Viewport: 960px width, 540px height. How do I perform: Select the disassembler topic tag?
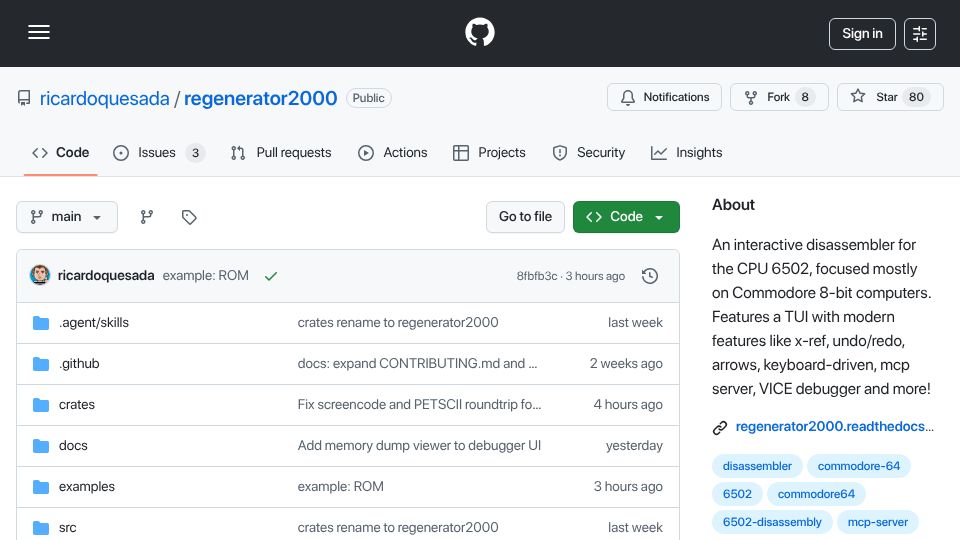point(757,466)
